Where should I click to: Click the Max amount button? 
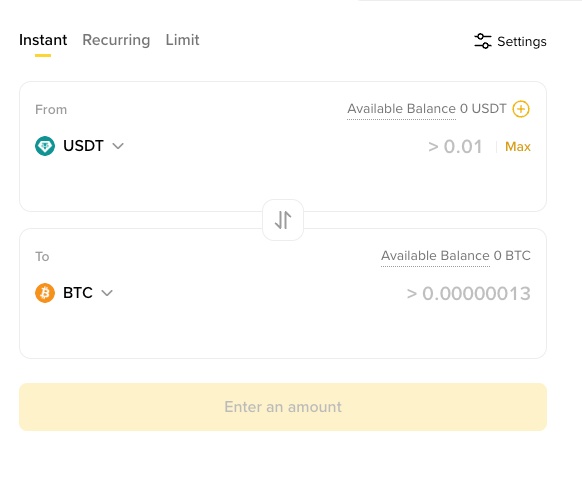(x=518, y=147)
